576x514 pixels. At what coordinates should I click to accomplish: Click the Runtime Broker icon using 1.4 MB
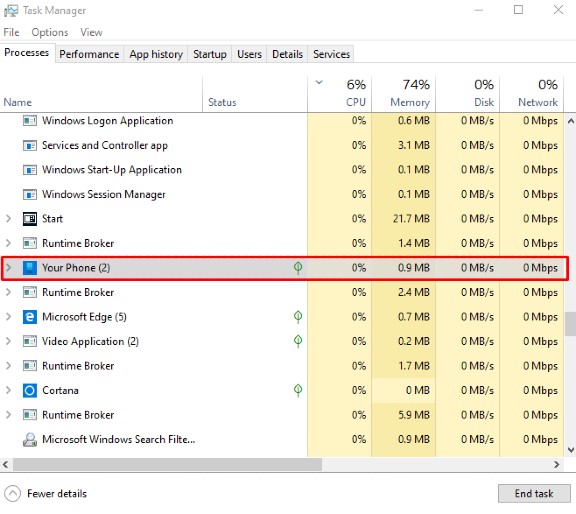[x=30, y=243]
